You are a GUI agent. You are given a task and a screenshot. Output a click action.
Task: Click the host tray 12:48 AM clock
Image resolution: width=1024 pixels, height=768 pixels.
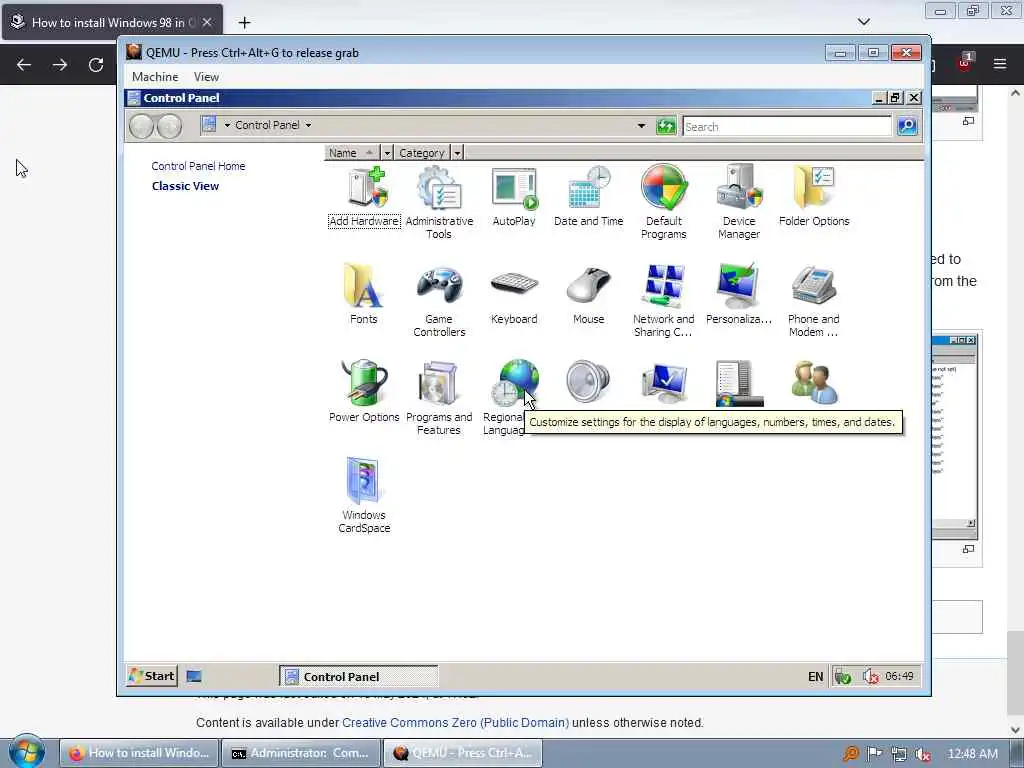972,753
